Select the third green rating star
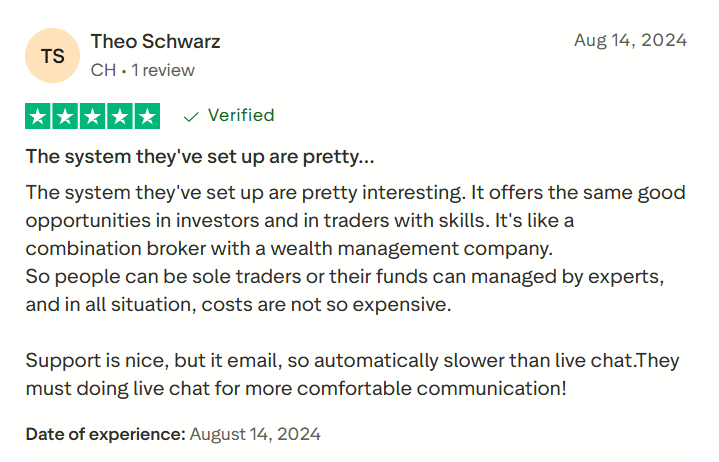Viewport: 719px width, 462px height. coord(92,116)
